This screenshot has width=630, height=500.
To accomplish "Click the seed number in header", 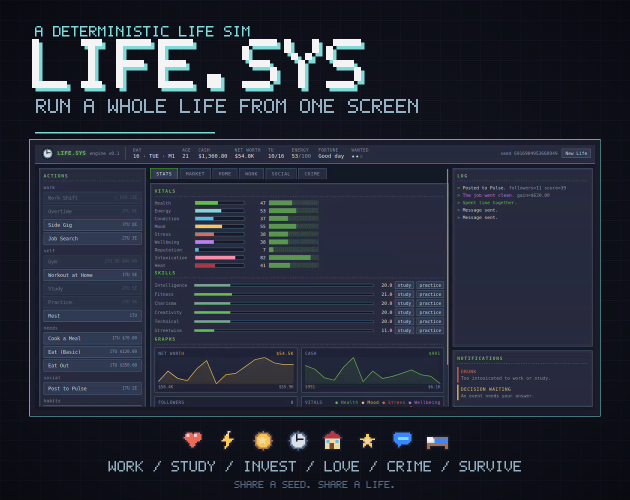I will [529, 153].
